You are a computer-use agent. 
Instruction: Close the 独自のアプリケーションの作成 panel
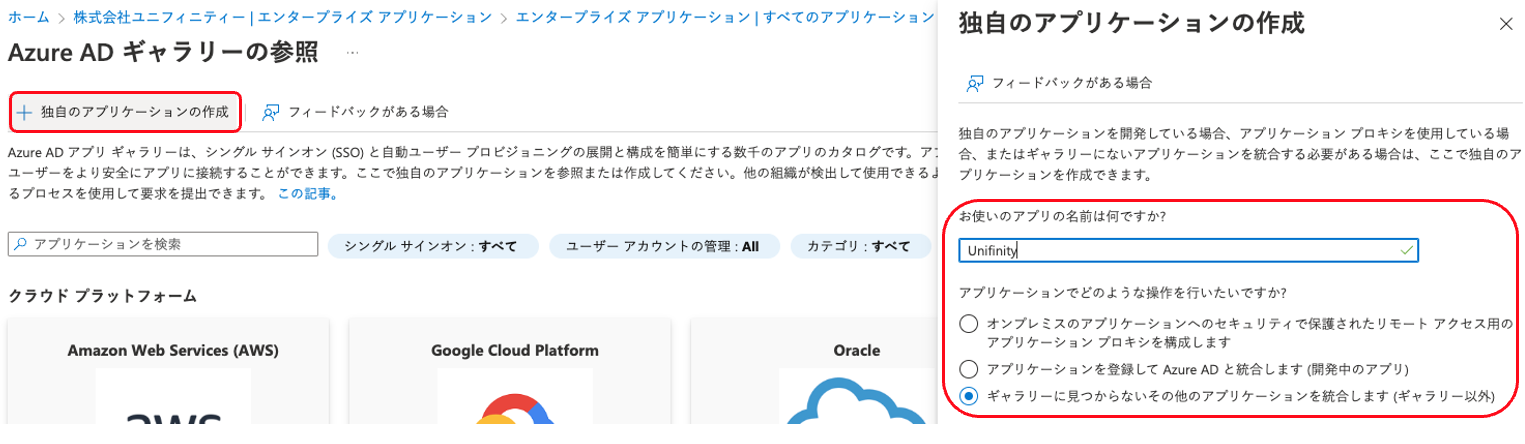[1506, 25]
